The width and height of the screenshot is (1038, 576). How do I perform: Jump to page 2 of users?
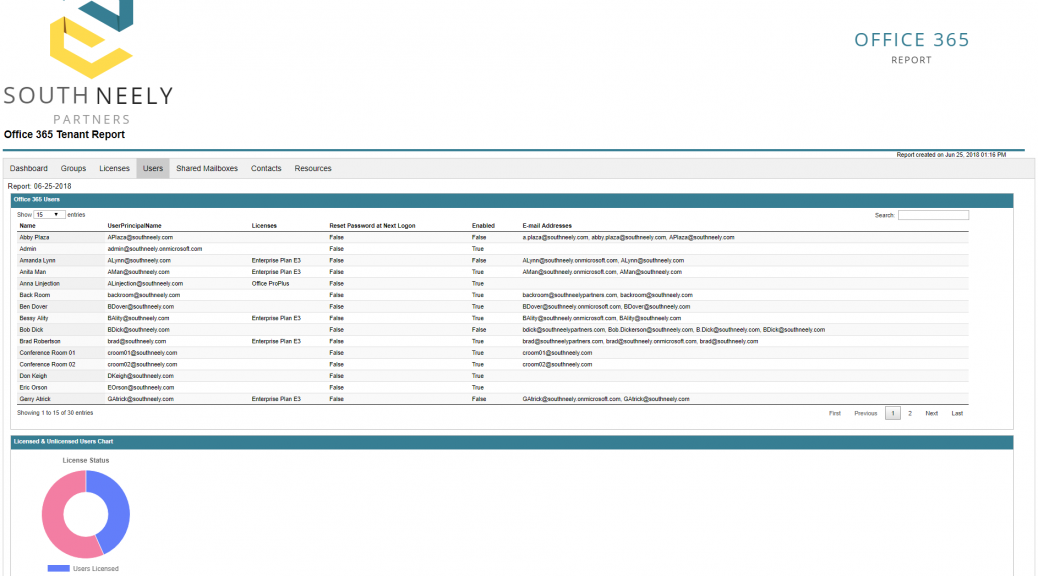(x=910, y=413)
